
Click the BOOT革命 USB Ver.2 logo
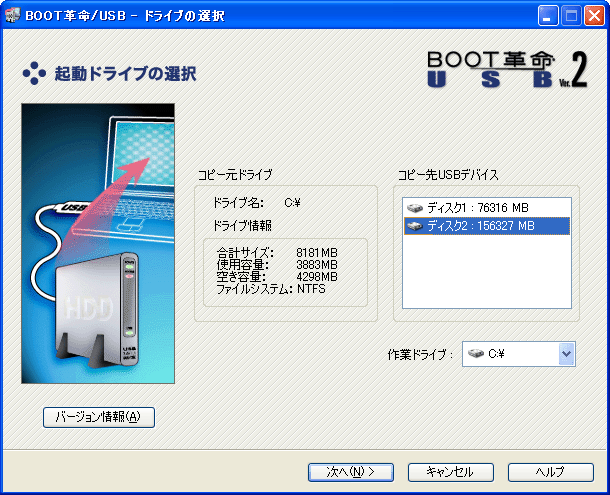tap(507, 69)
